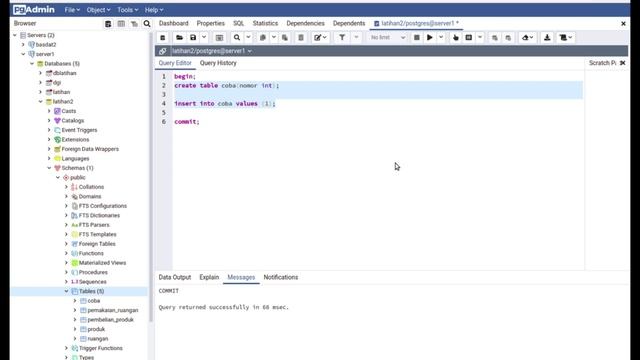Collapse the Databases (5) node
This screenshot has height=360, width=640.
[x=32, y=64]
